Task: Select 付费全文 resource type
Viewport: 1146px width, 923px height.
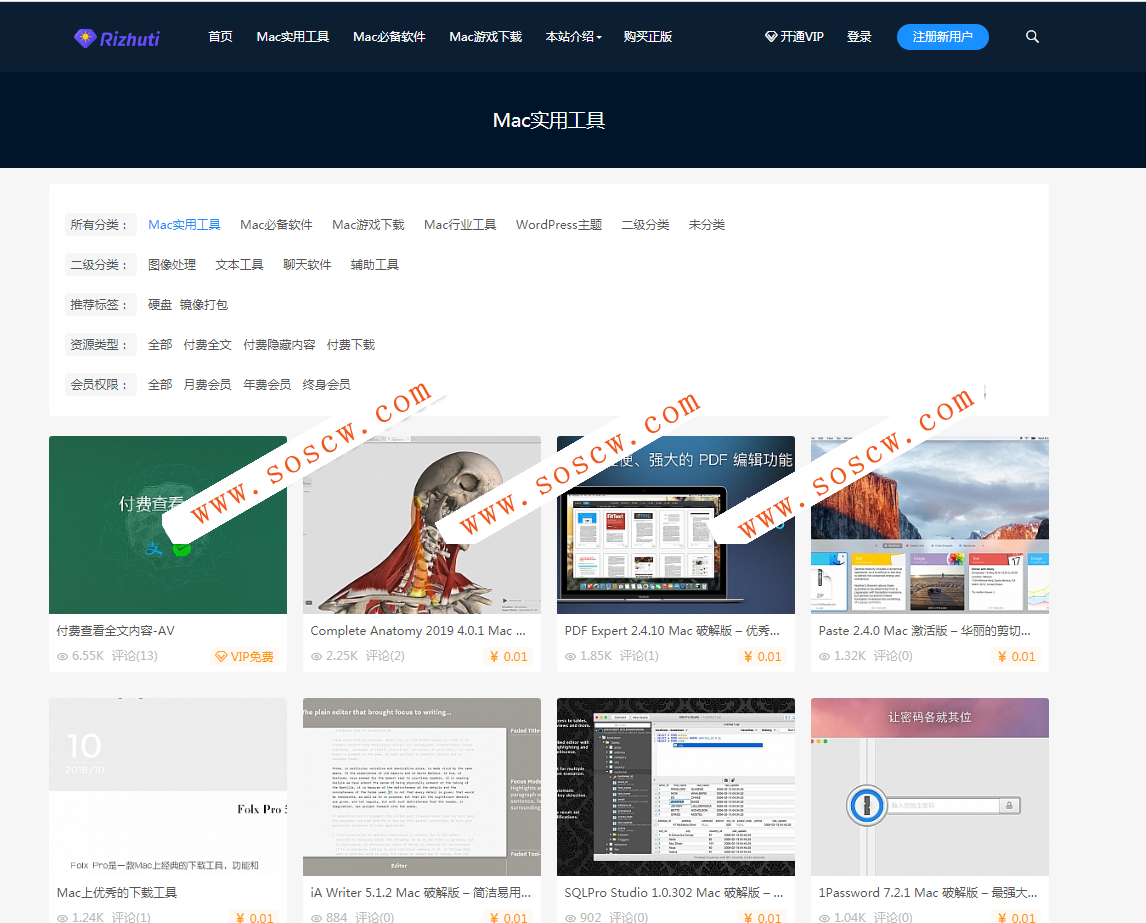Action: pyautogui.click(x=208, y=344)
